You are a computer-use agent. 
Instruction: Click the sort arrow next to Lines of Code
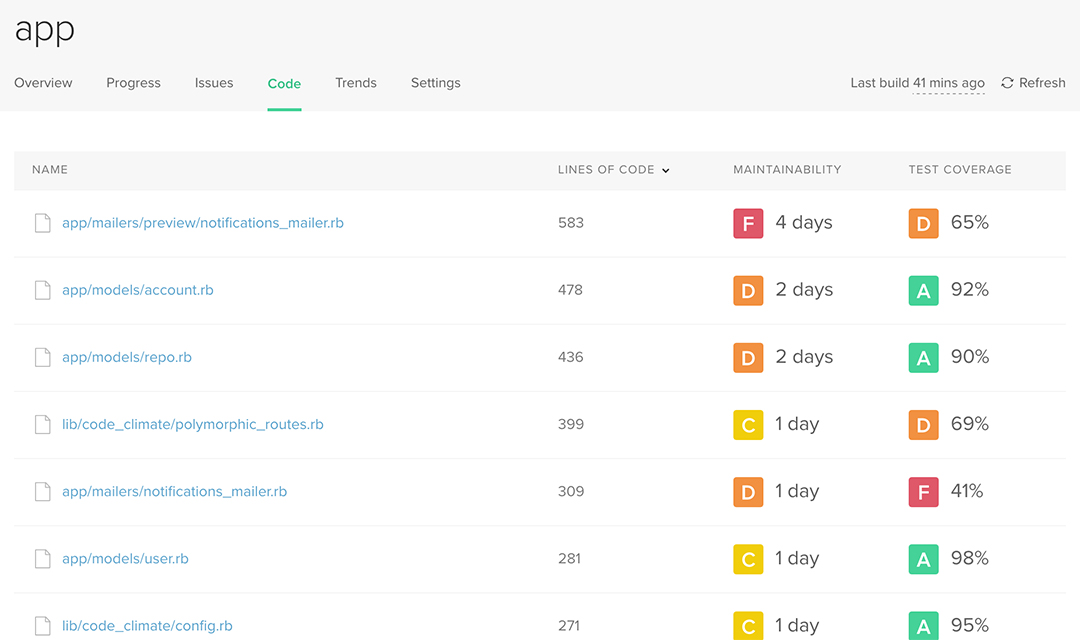pyautogui.click(x=665, y=170)
